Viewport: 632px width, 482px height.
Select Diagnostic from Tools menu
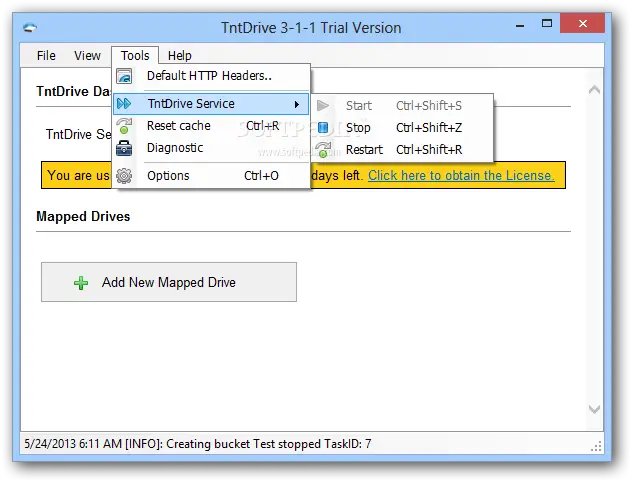point(211,148)
